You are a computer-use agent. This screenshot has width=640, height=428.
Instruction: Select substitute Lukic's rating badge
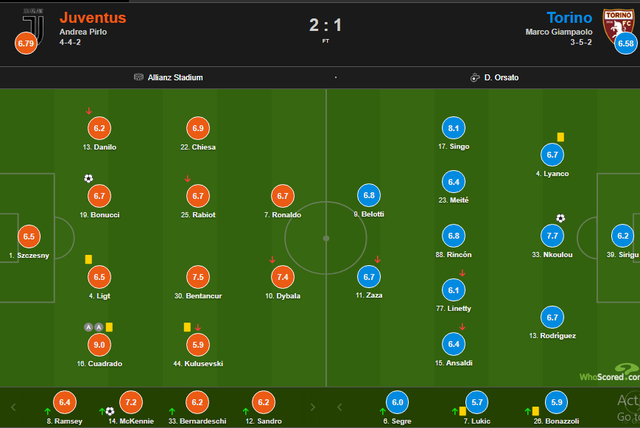[x=478, y=402]
